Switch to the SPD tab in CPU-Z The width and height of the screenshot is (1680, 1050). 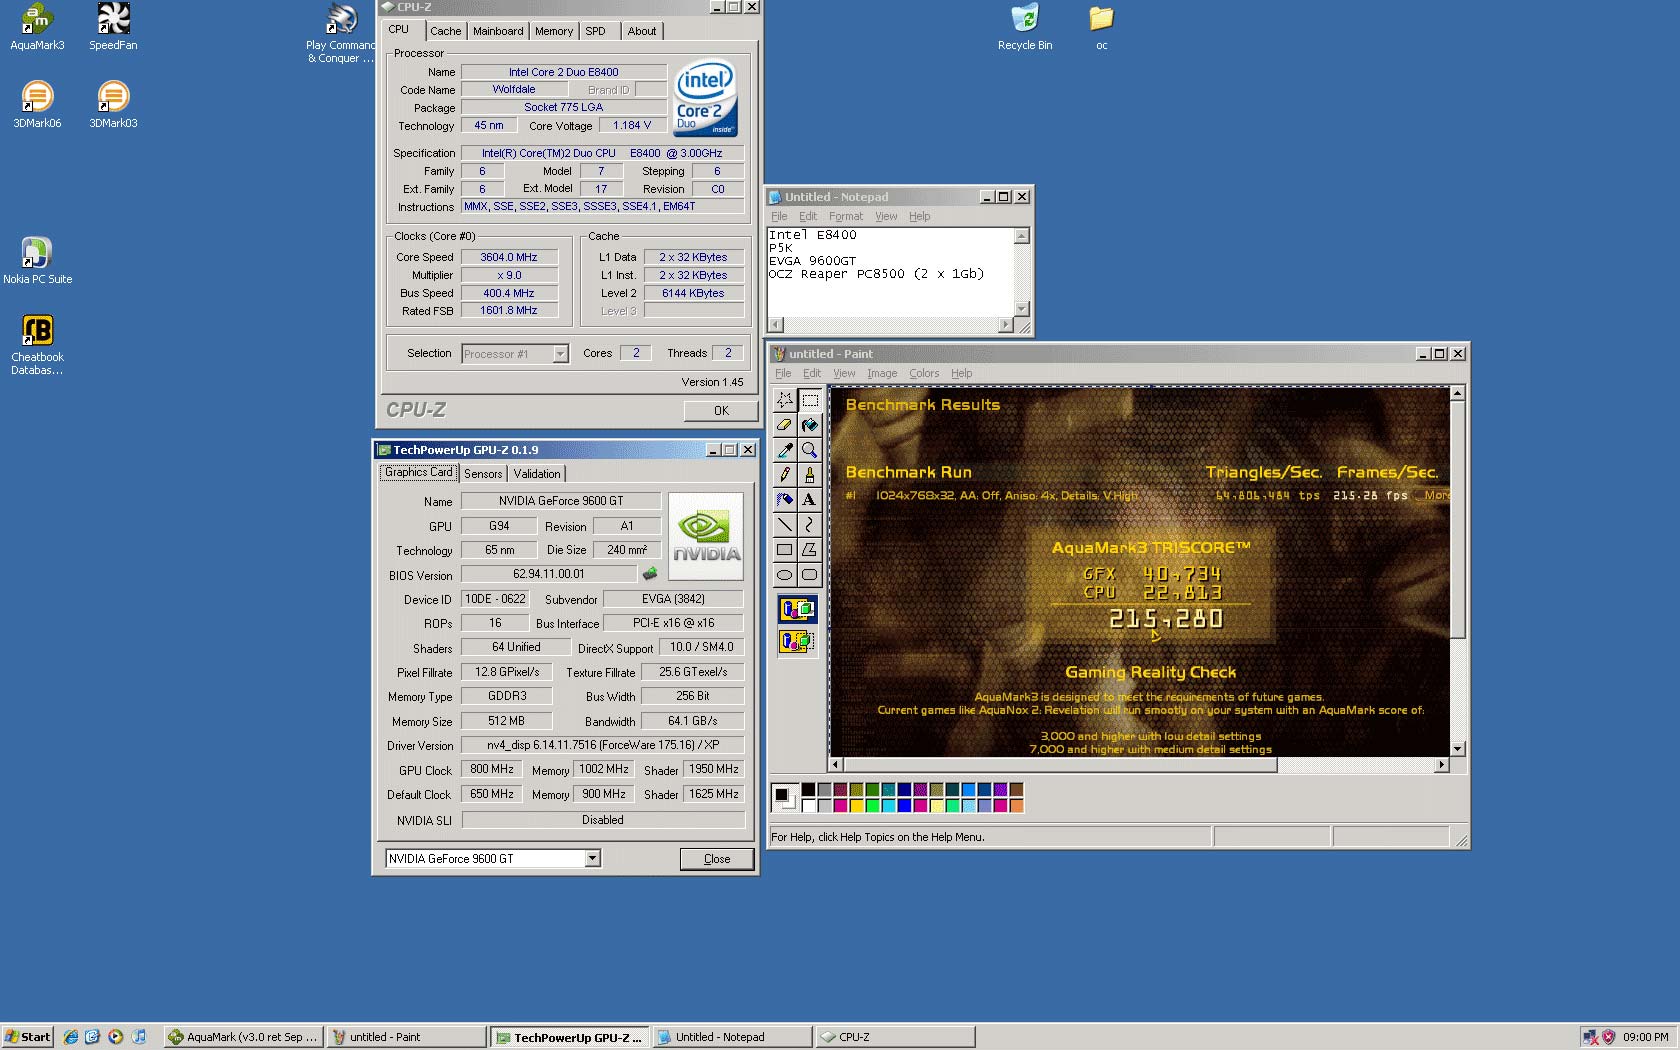point(596,31)
